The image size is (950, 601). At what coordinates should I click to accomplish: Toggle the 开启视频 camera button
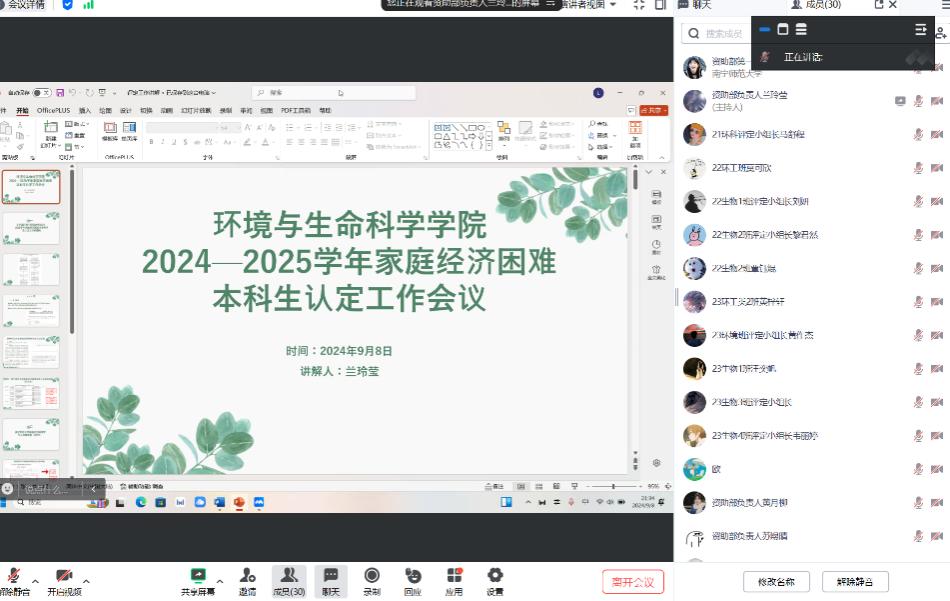click(x=64, y=578)
